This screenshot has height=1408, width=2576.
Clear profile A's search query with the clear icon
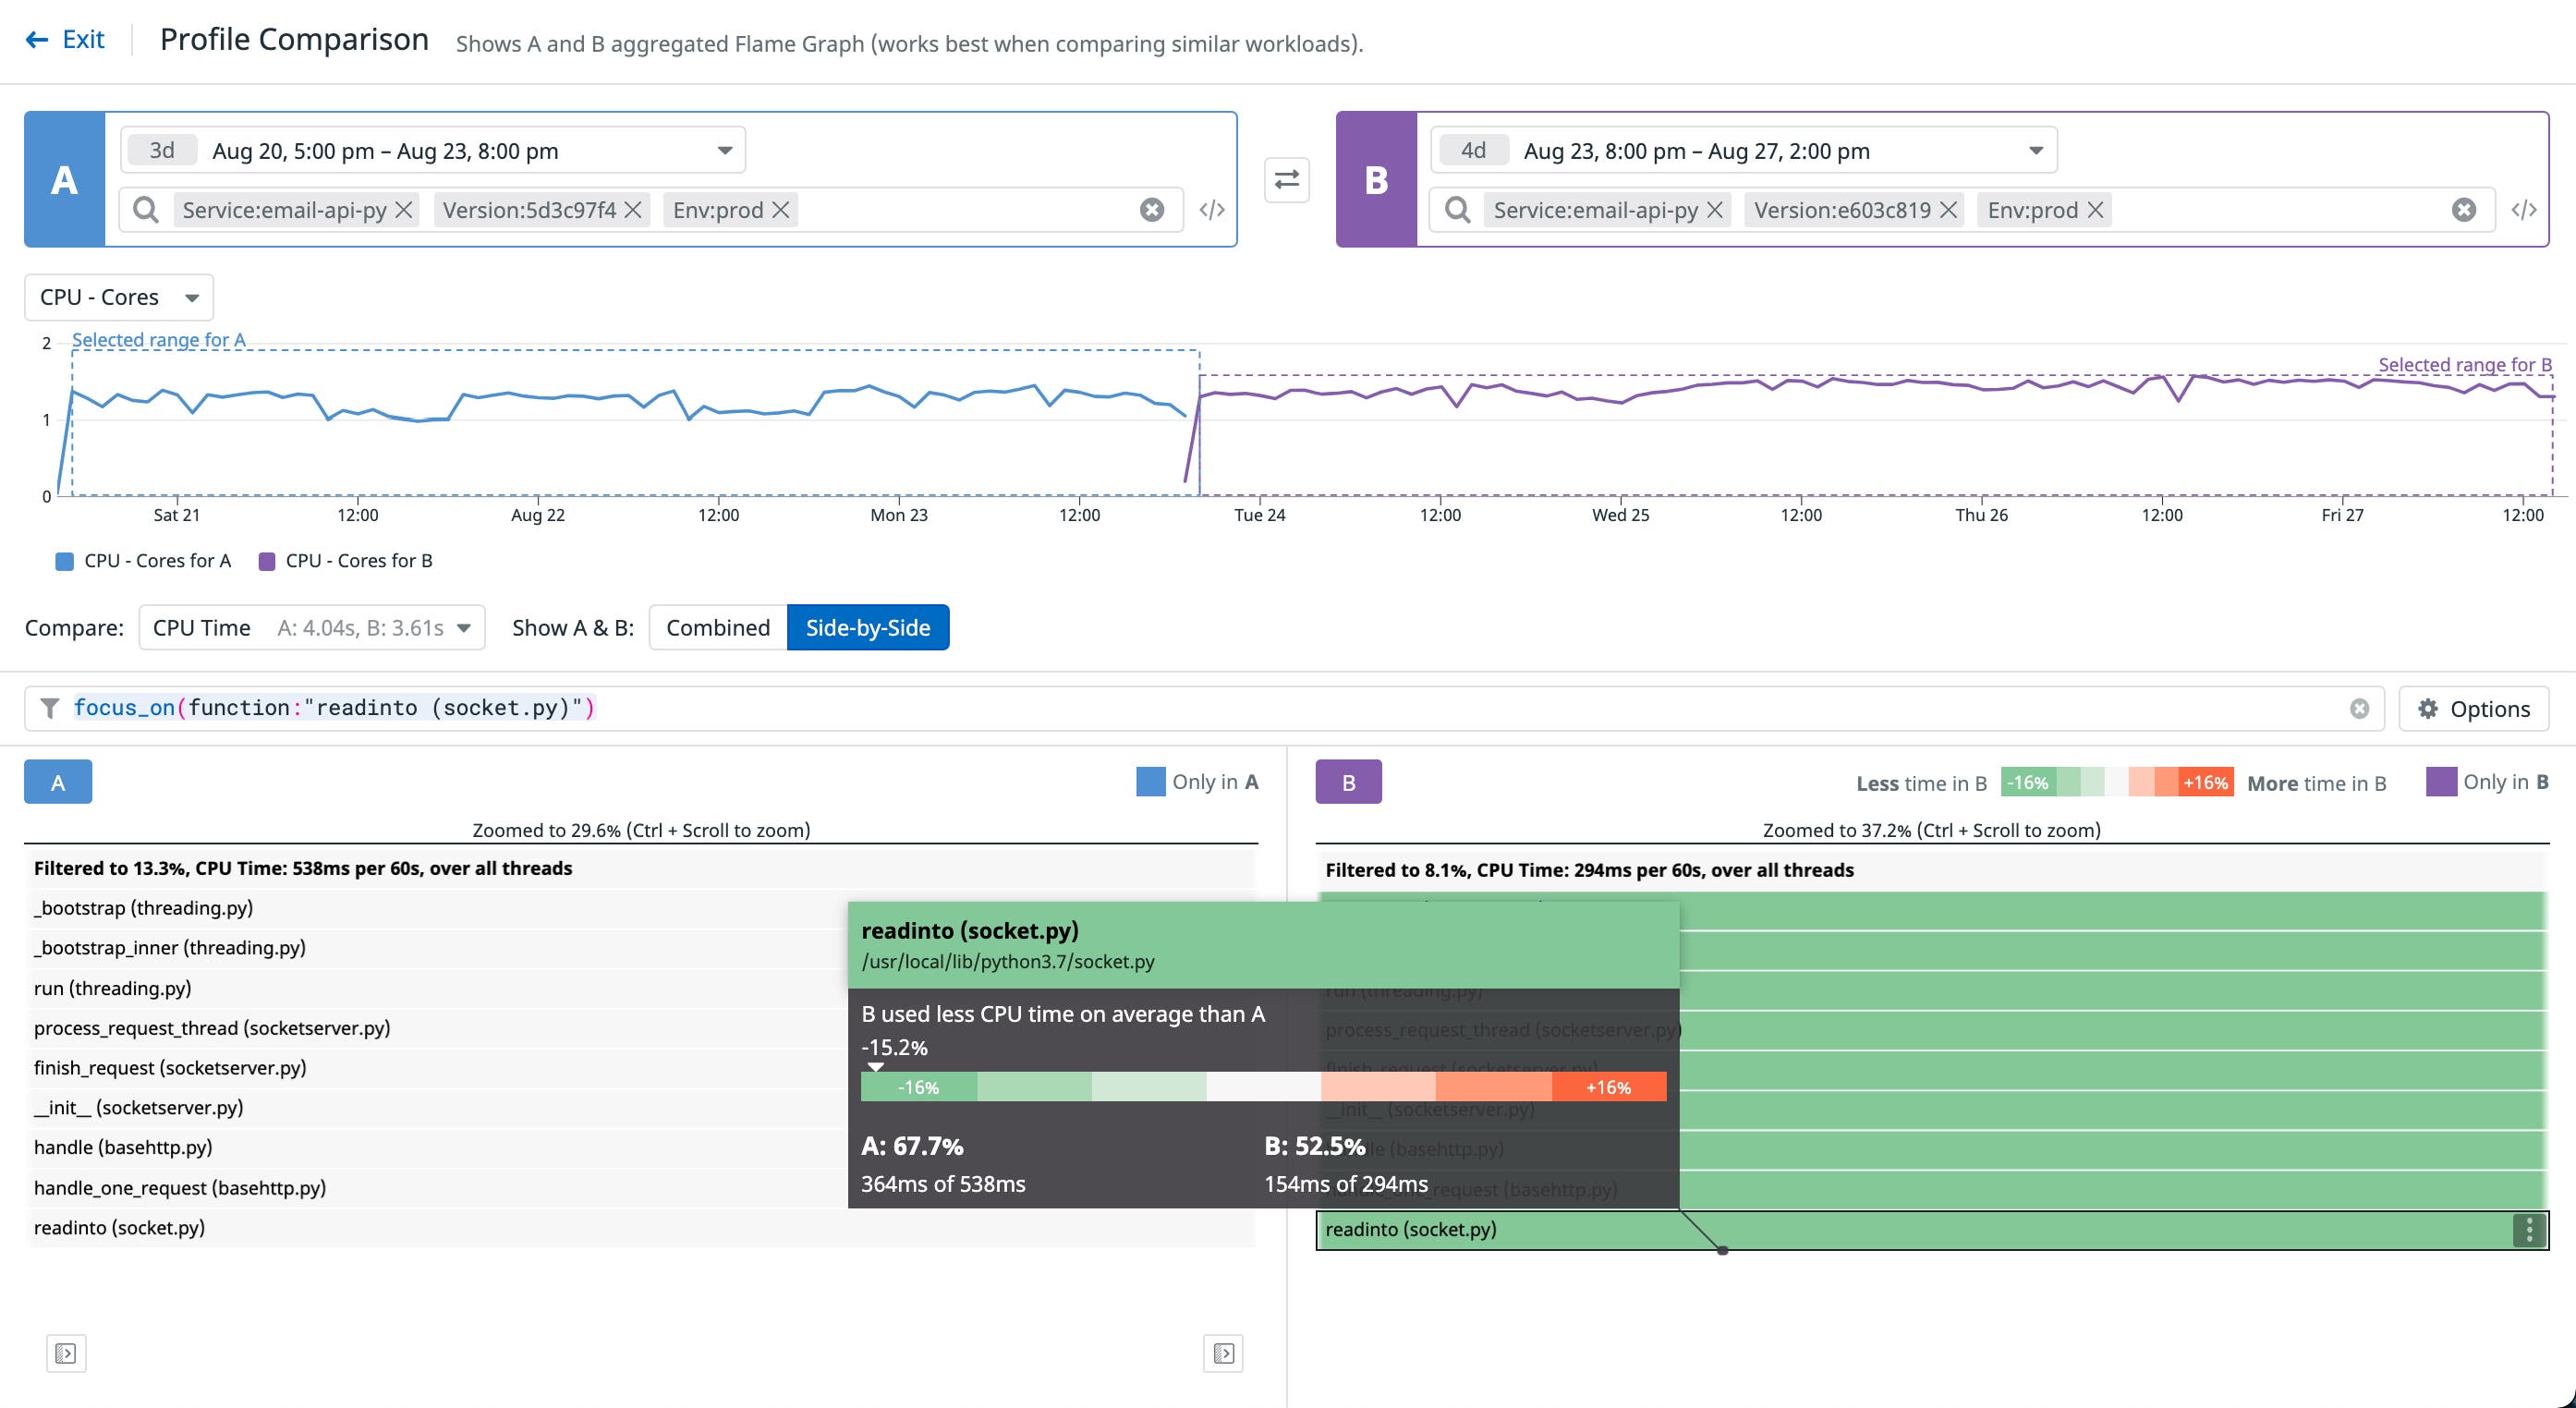tap(1152, 209)
